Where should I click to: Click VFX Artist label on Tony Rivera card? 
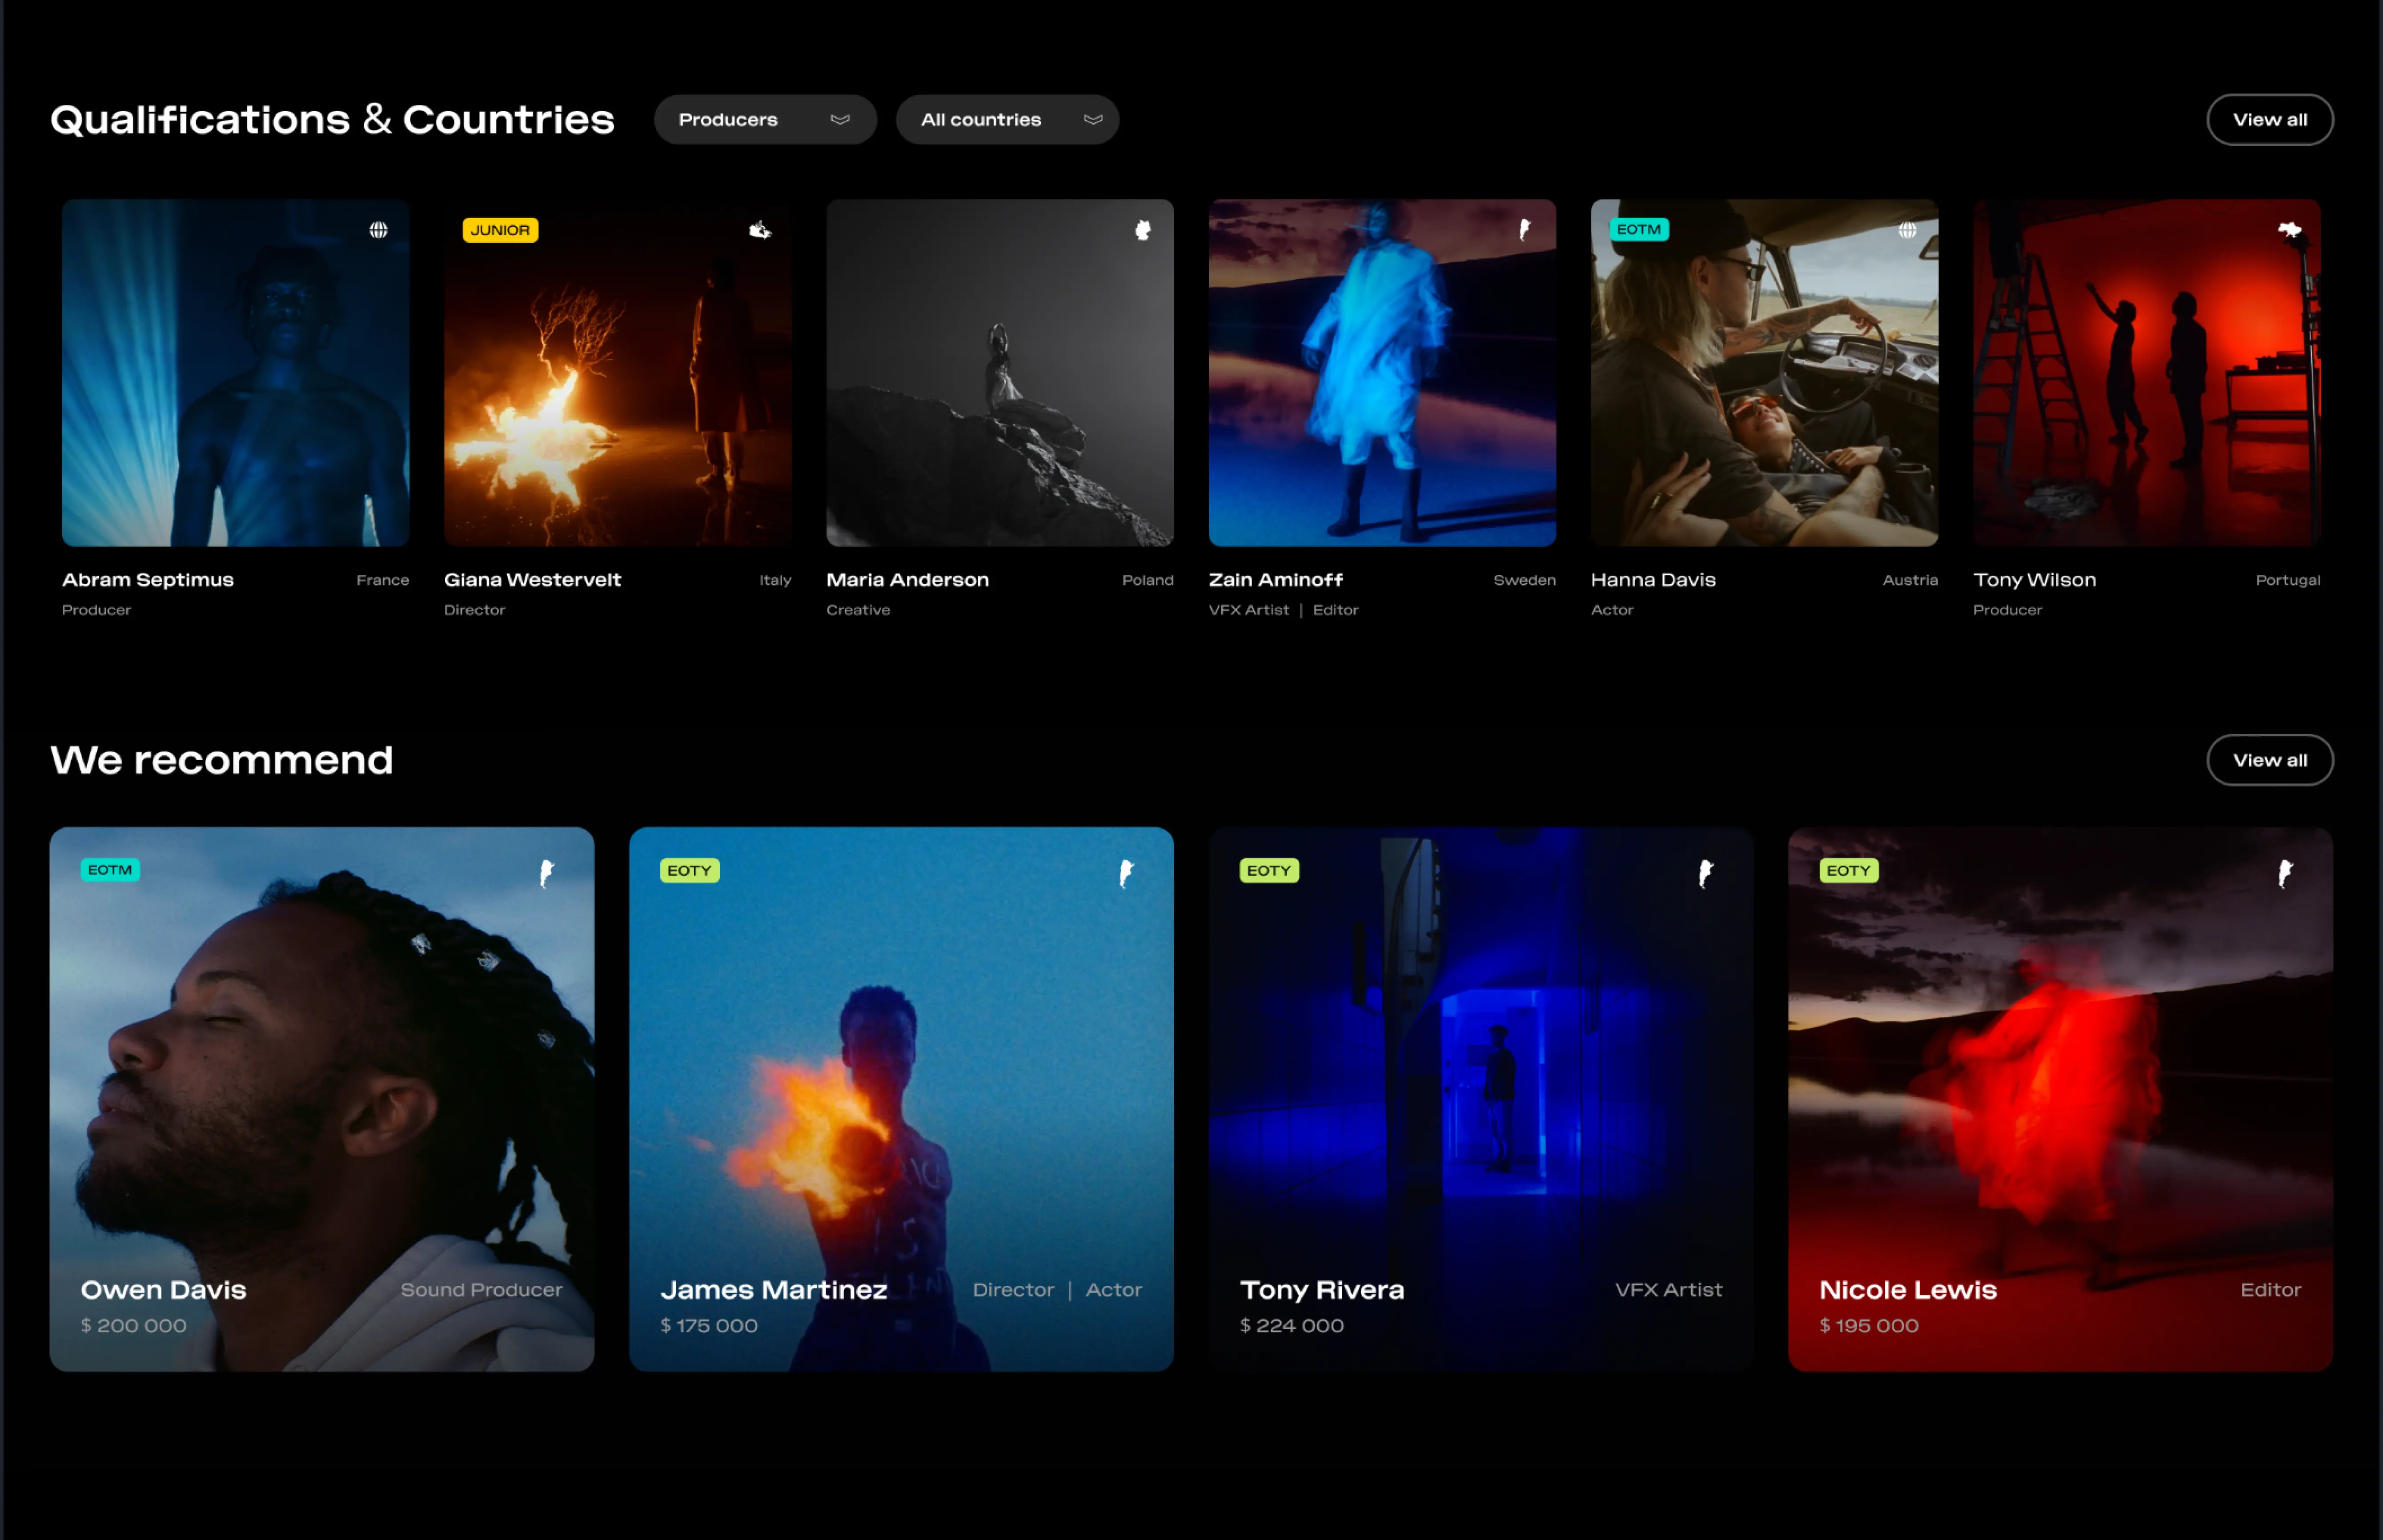(x=1668, y=1290)
